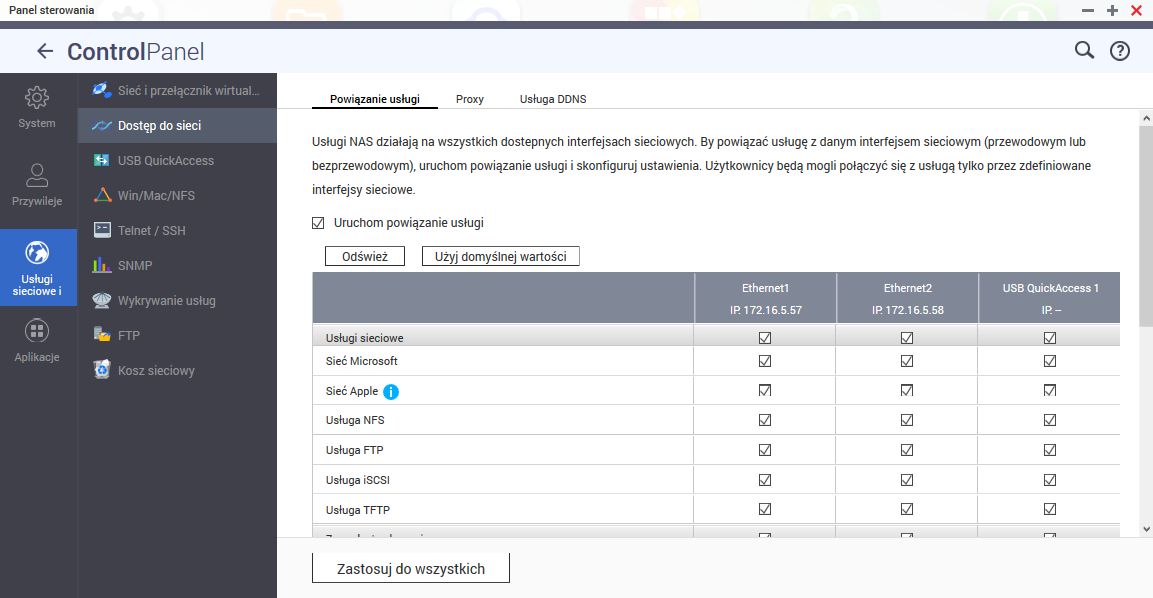Select the USB QuickAccess 1 column header

point(1050,298)
